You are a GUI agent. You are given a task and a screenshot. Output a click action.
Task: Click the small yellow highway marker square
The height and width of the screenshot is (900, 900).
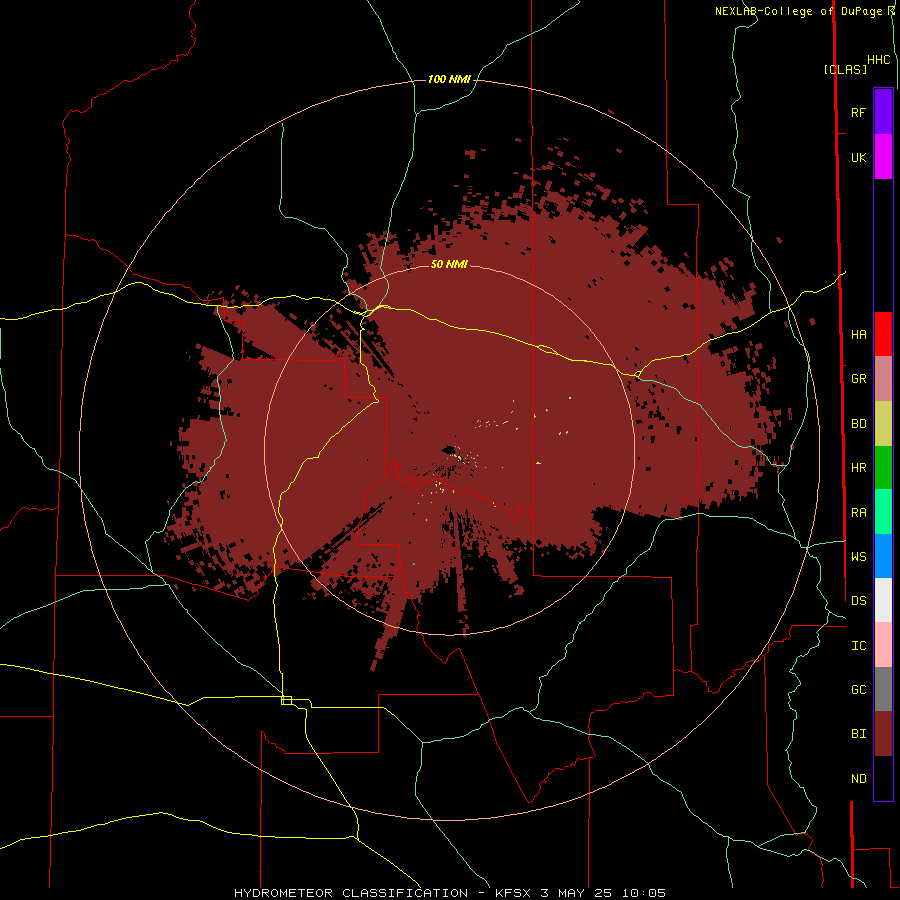[x=286, y=700]
